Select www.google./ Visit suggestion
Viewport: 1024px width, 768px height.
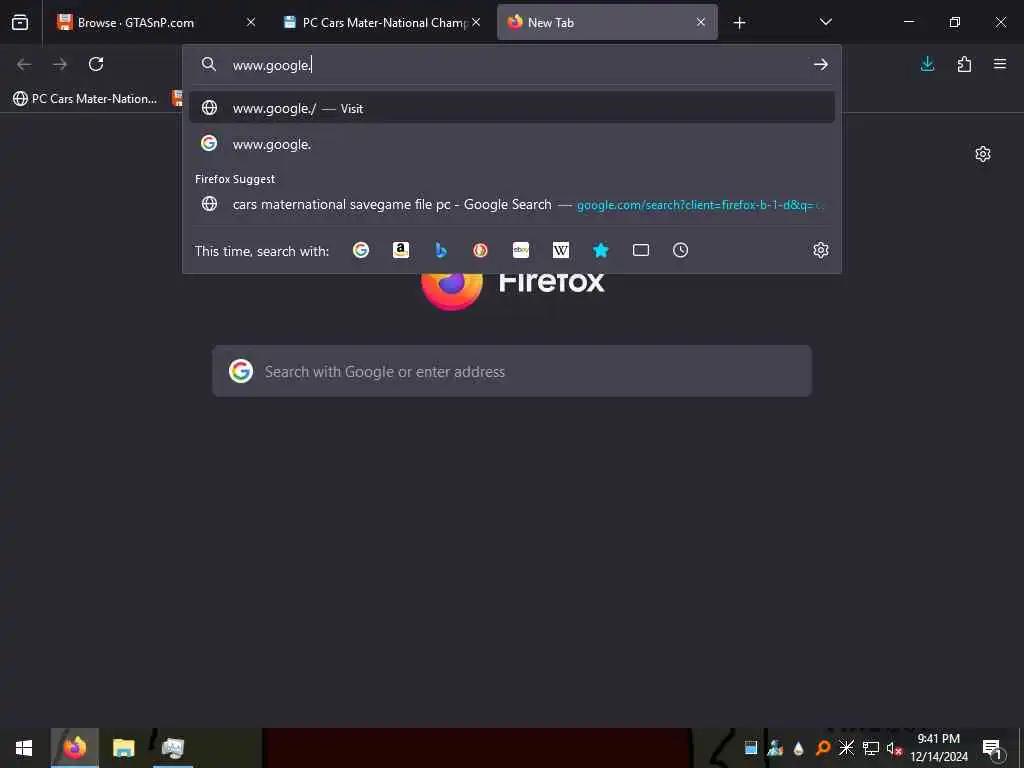511,108
